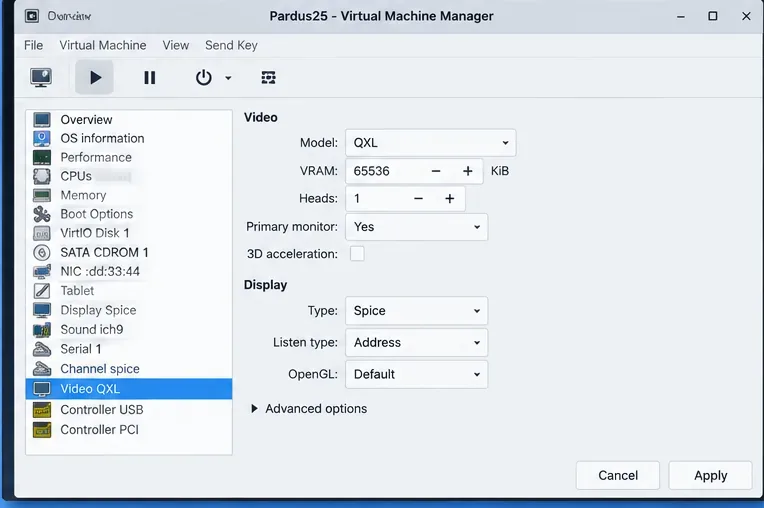Image resolution: width=764 pixels, height=508 pixels.
Task: Select the Overview monitor icon
Action: pyautogui.click(x=42, y=119)
